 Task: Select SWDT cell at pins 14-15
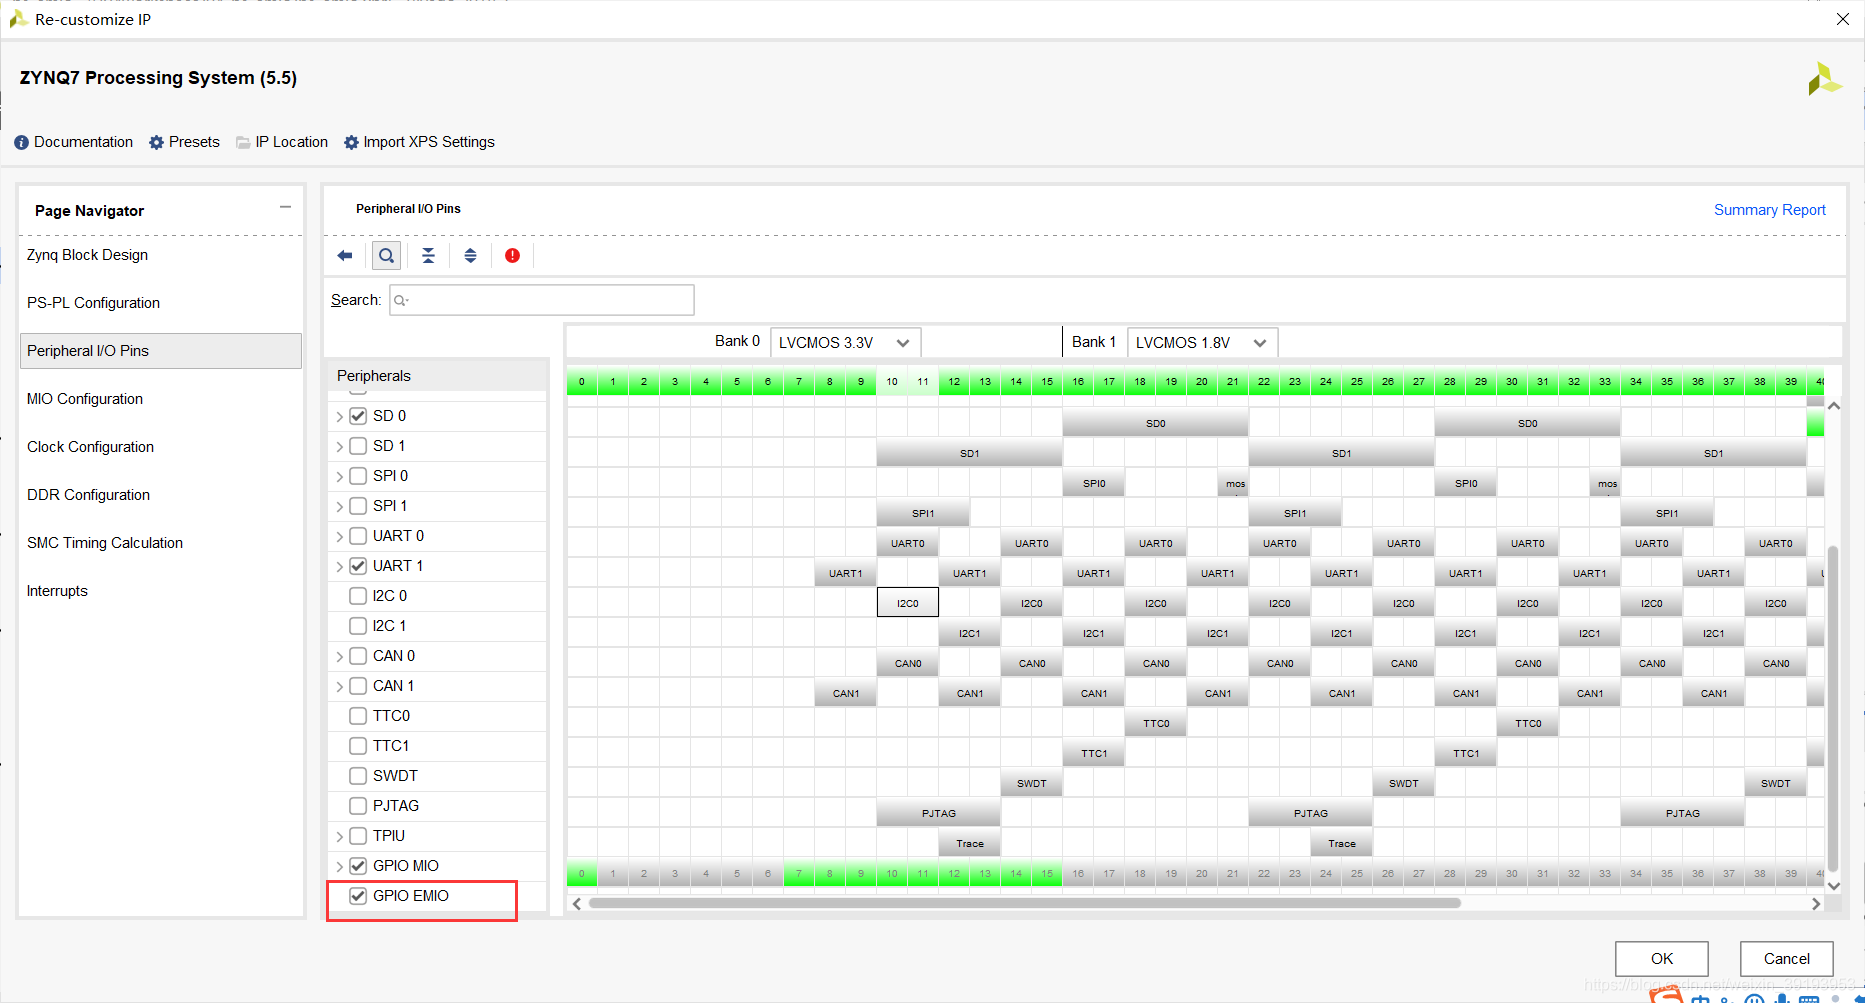click(1032, 783)
